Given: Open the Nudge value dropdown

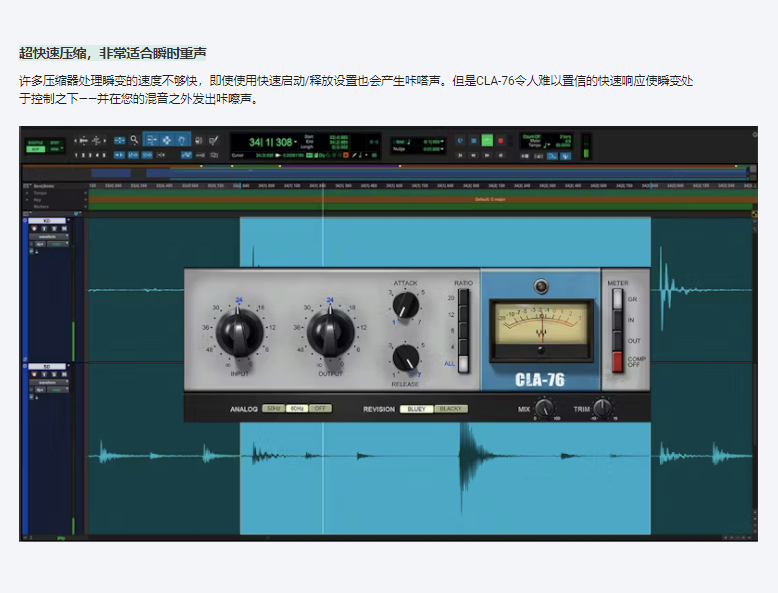Looking at the screenshot, I should [442, 149].
